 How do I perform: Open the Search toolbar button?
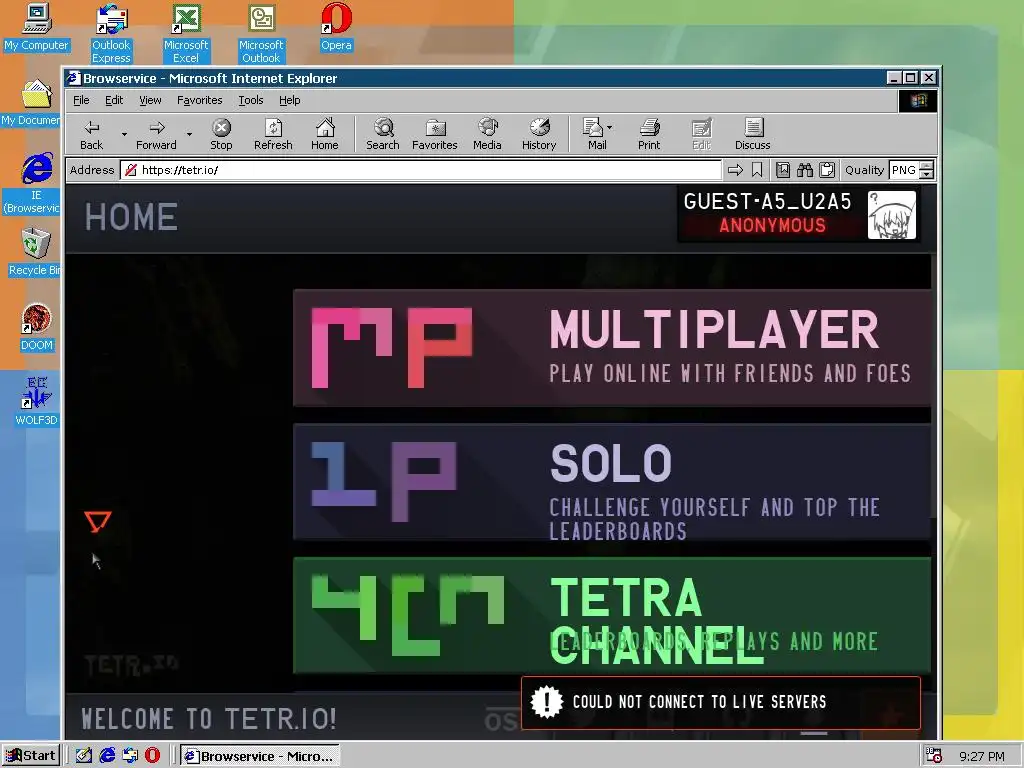383,135
